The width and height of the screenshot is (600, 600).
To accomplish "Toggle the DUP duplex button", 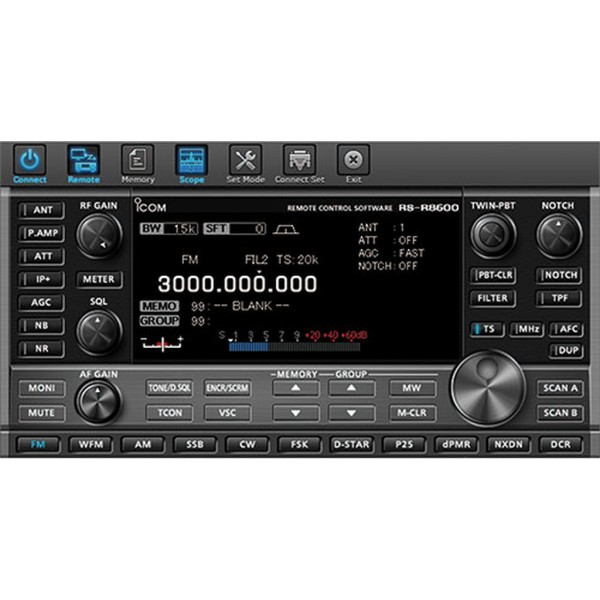I will click(566, 351).
